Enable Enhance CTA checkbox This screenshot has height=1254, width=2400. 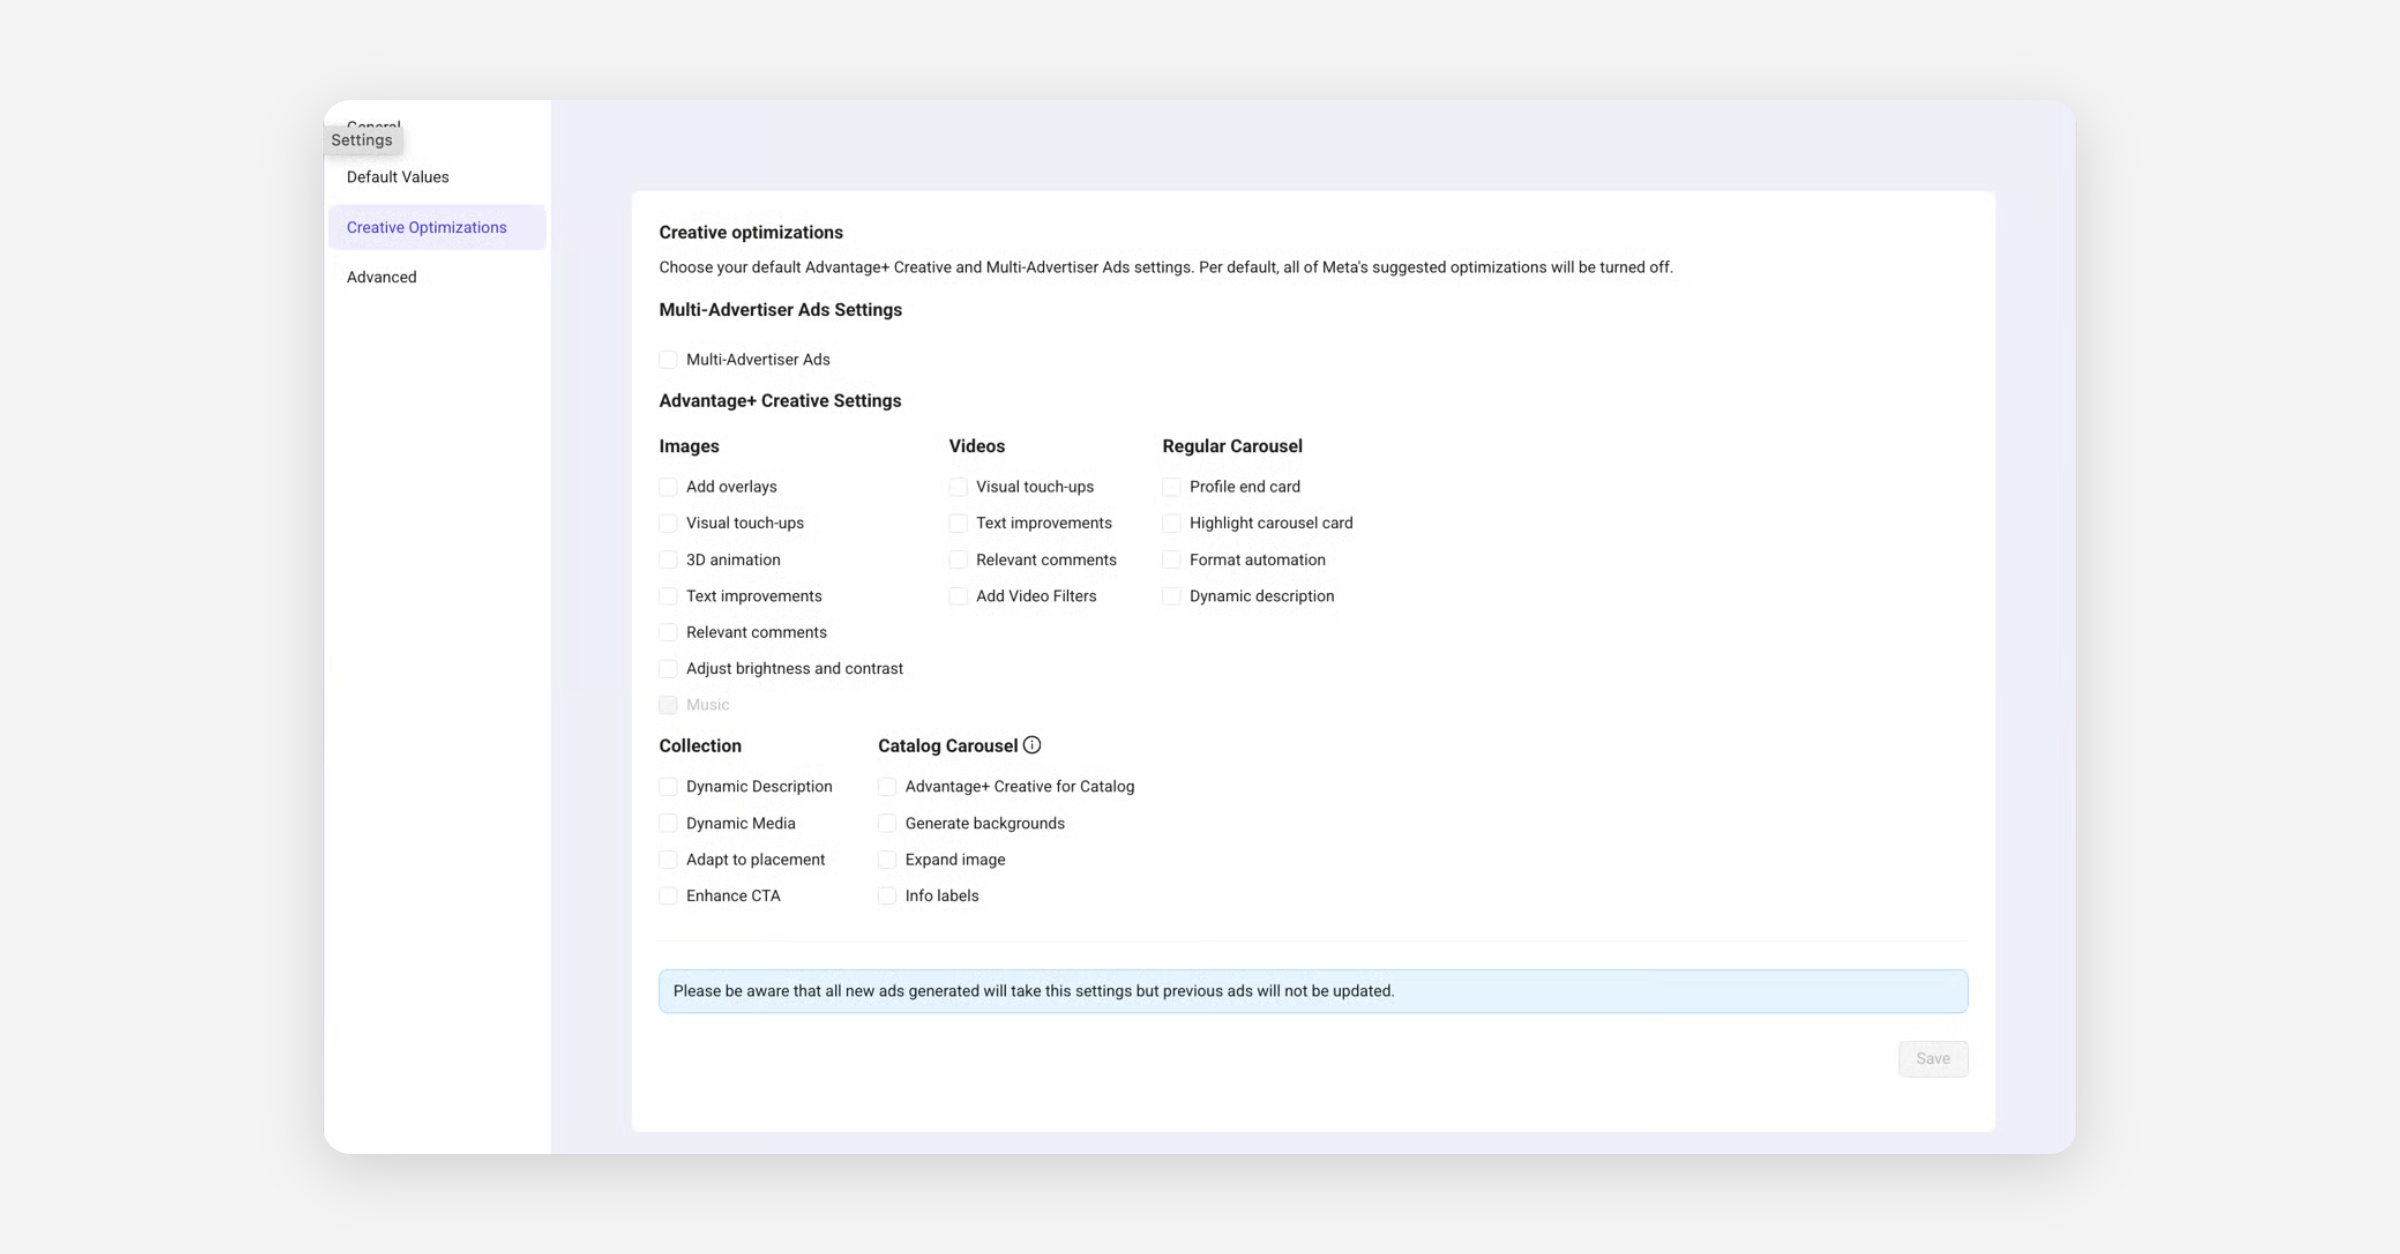[x=668, y=896]
